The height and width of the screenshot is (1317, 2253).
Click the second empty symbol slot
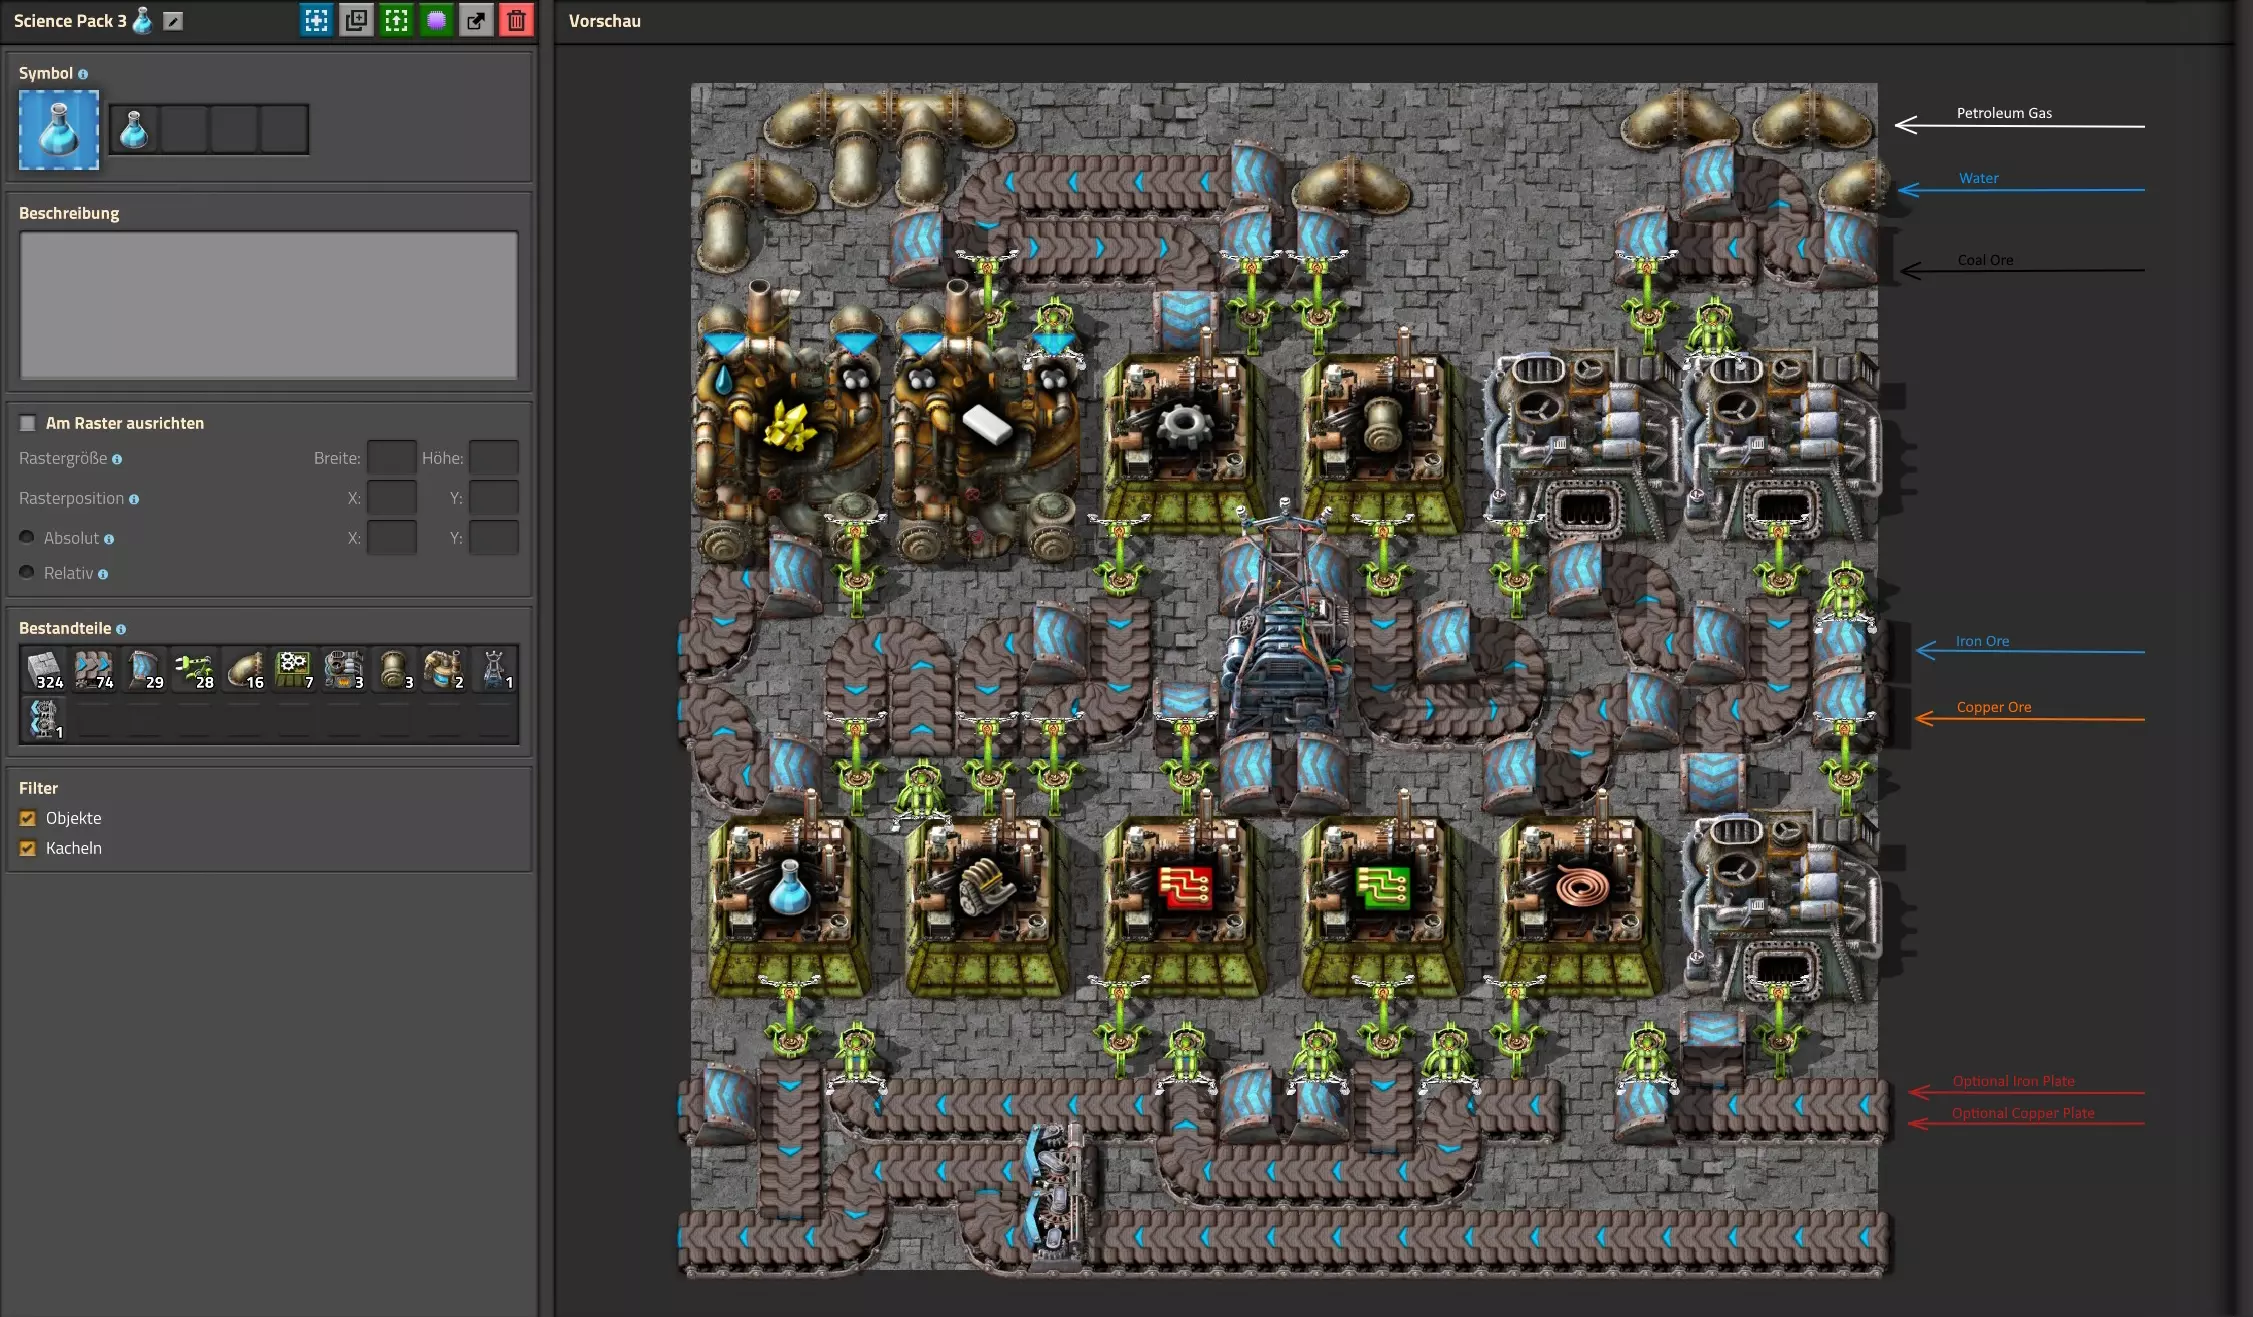click(184, 129)
